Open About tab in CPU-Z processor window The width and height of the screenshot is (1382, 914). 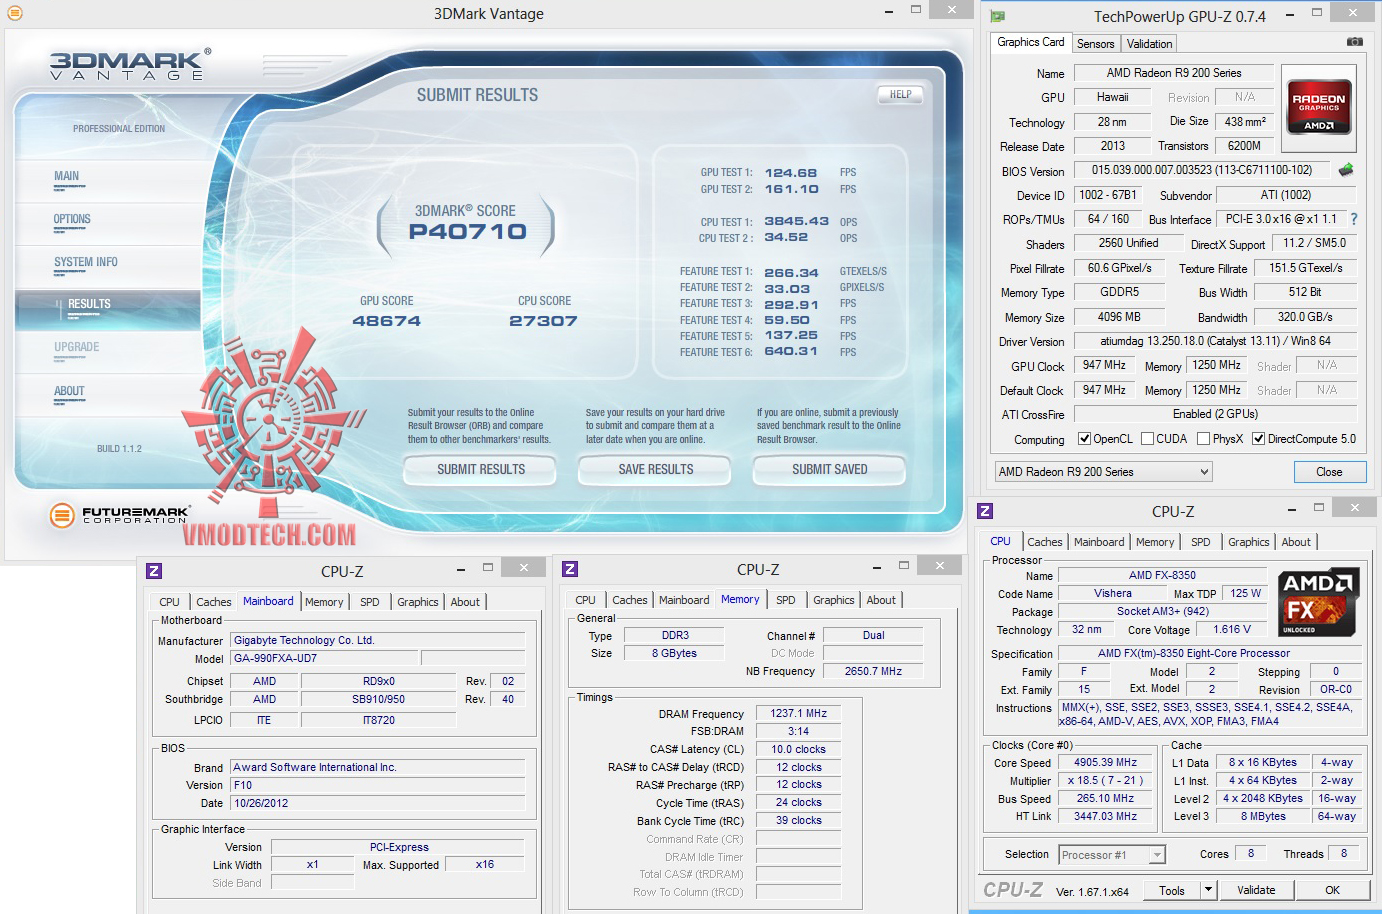tap(1296, 542)
